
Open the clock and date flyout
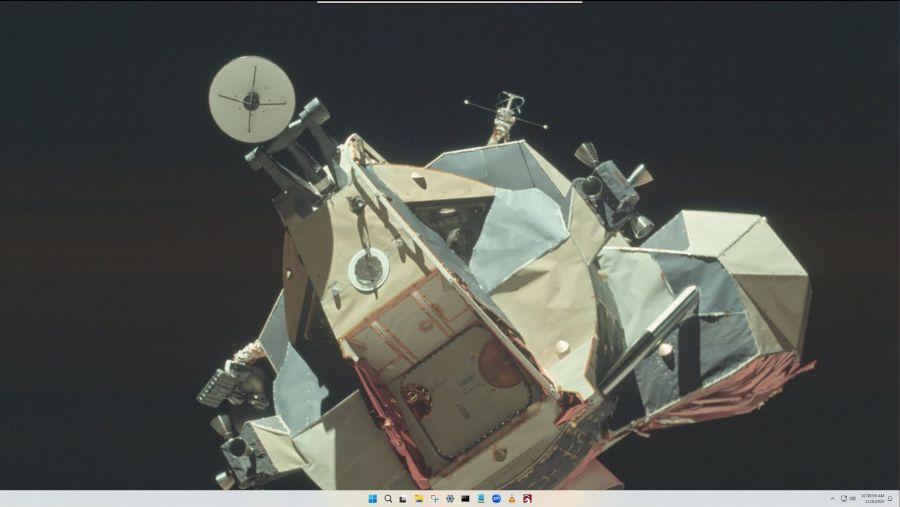[872, 498]
